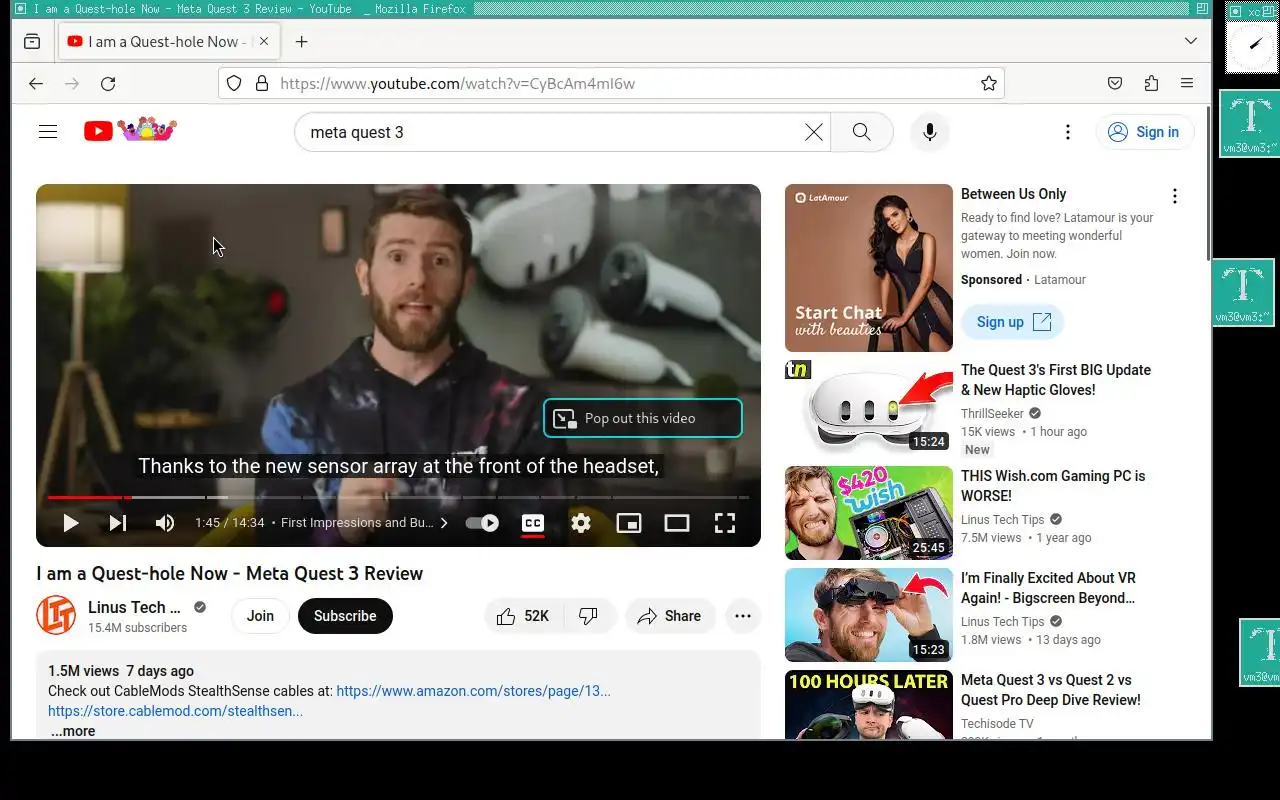Expand description with ...more
This screenshot has width=1280, height=800.
tap(73, 731)
